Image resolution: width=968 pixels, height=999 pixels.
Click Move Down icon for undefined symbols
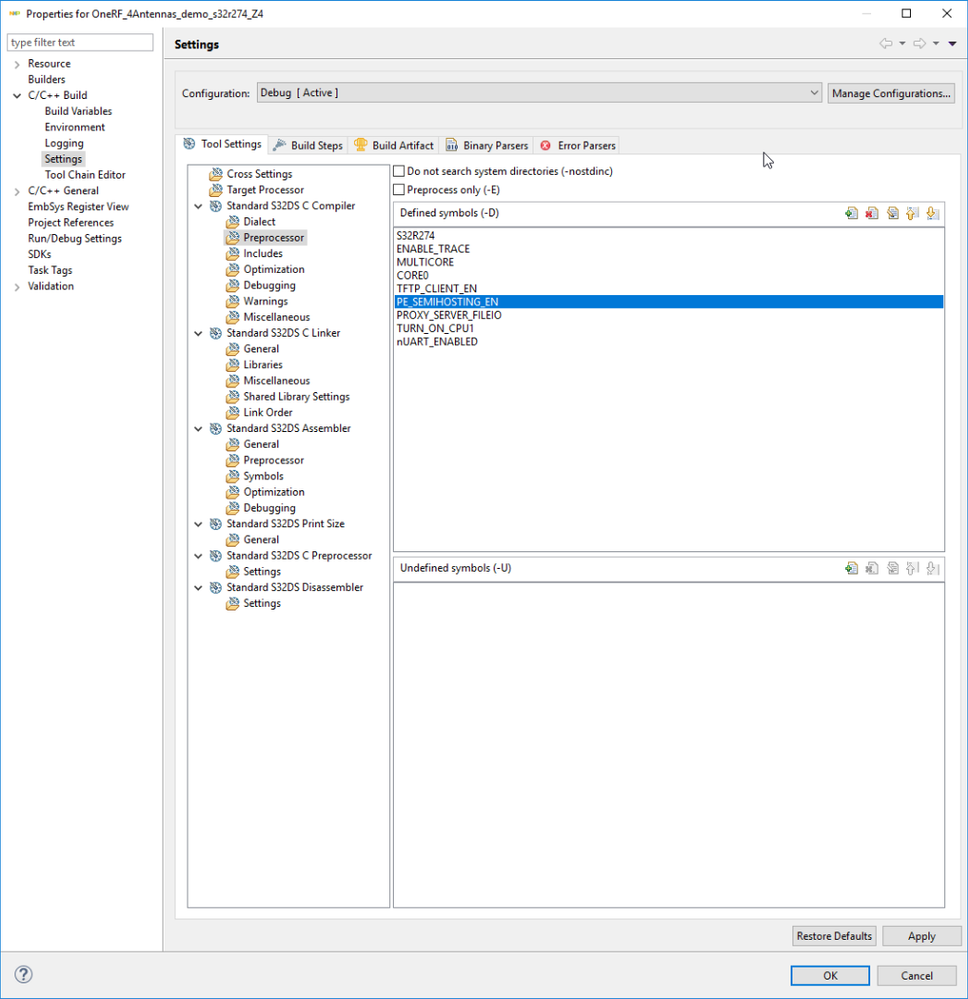(933, 568)
